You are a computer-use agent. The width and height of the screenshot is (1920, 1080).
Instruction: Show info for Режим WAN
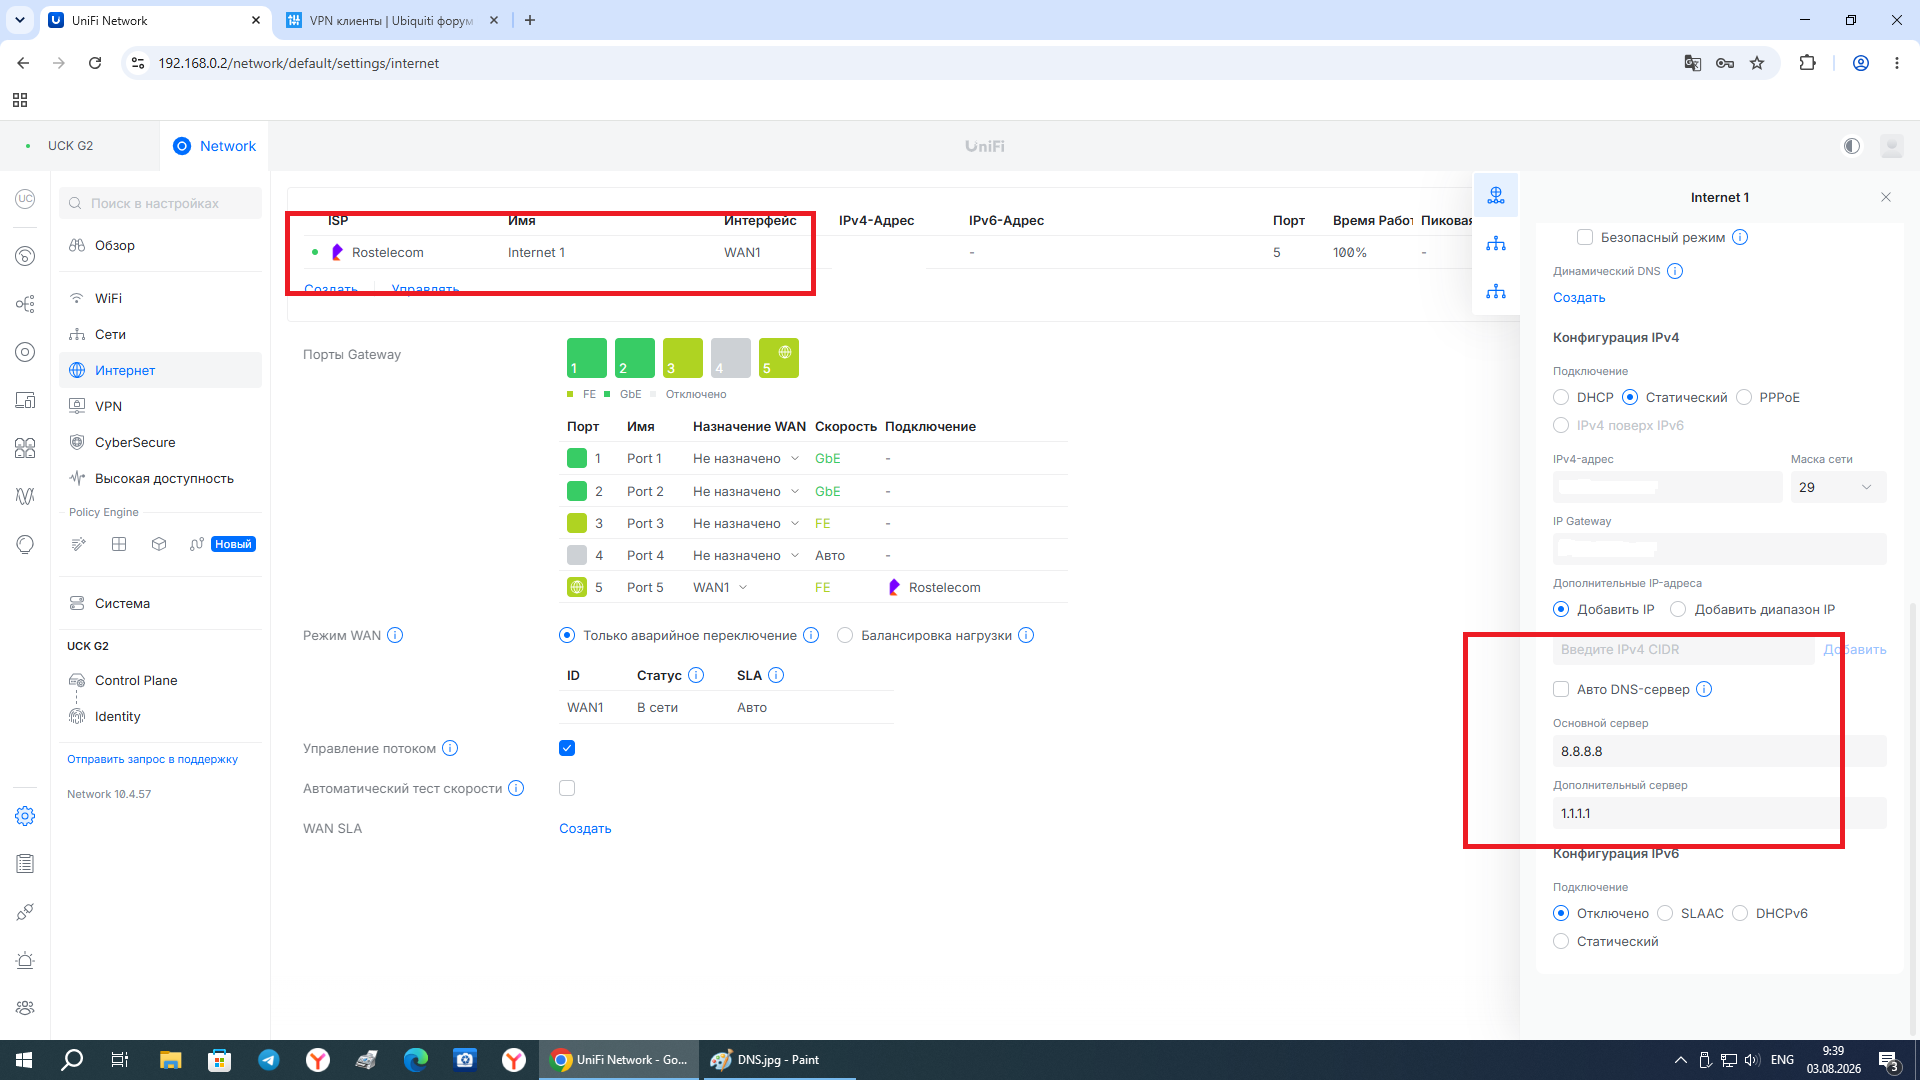pos(395,635)
